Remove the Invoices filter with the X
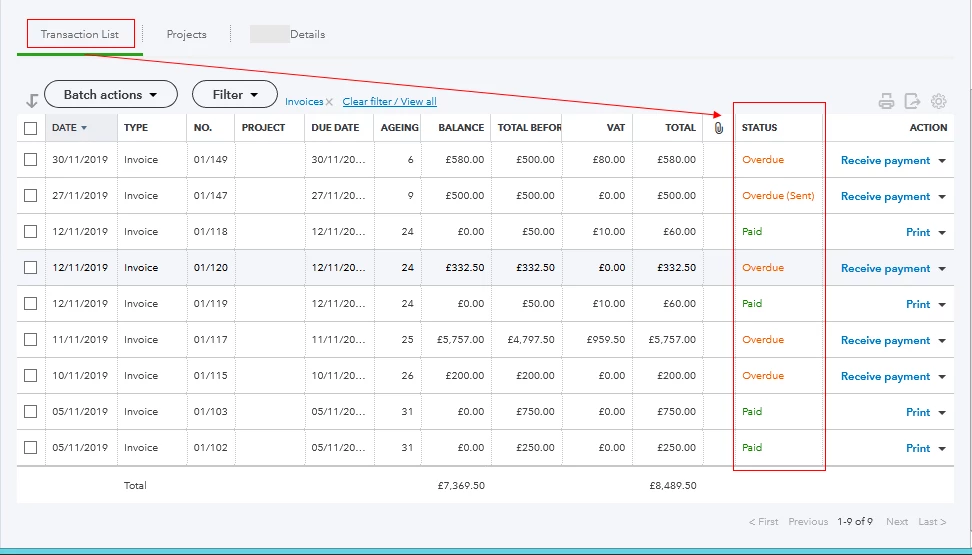 pyautogui.click(x=329, y=102)
